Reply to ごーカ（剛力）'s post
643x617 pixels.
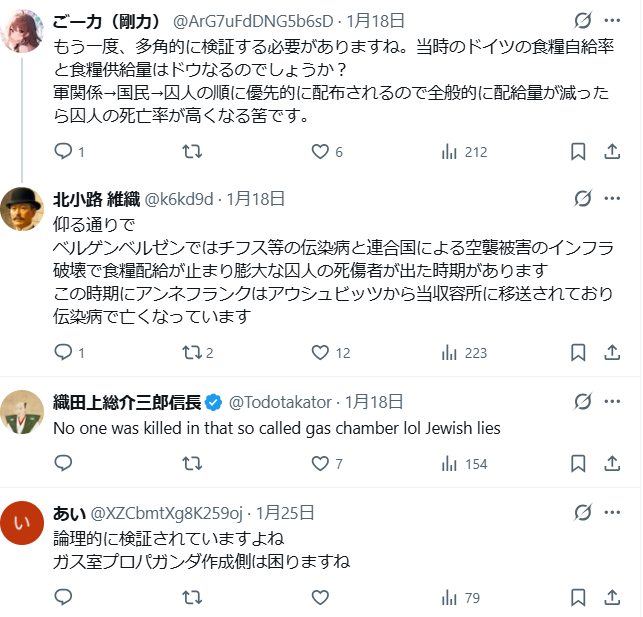(x=63, y=152)
